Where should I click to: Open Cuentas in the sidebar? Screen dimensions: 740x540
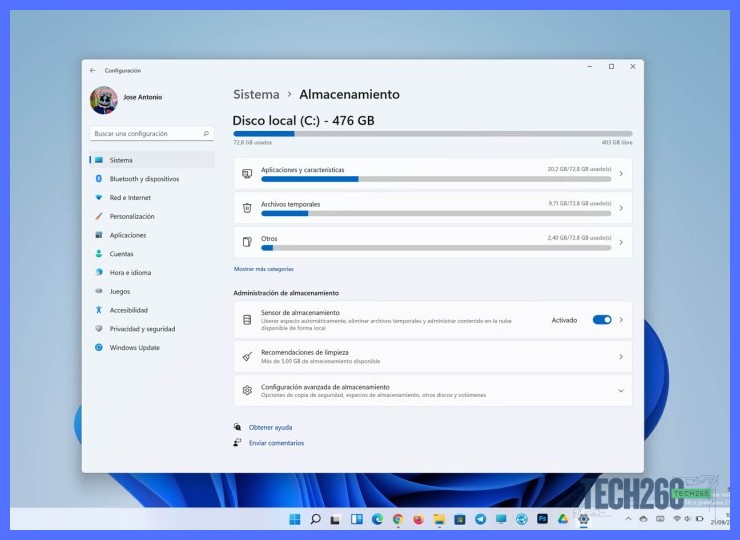[x=151, y=253]
